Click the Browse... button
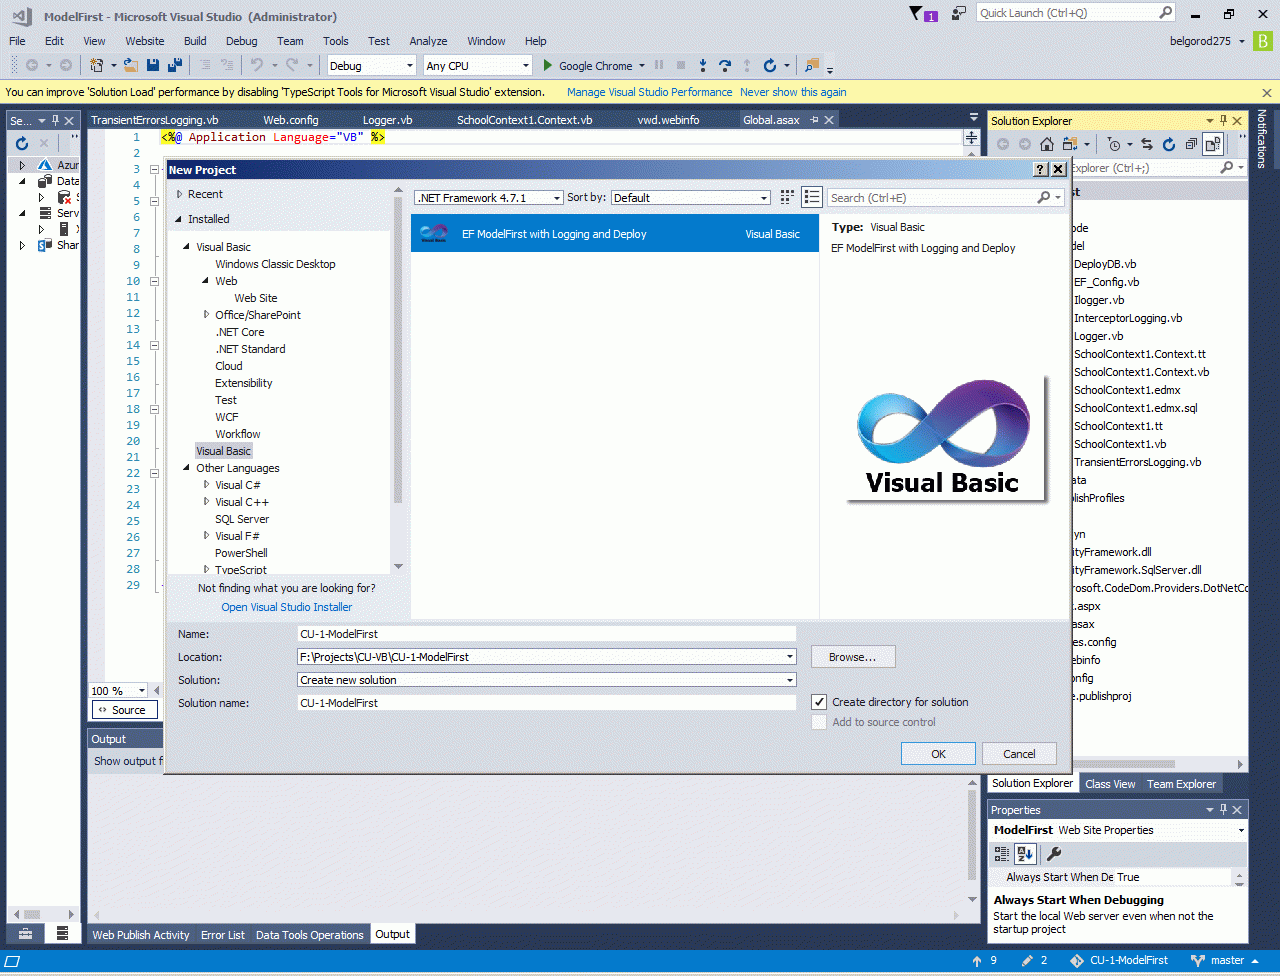 point(853,657)
